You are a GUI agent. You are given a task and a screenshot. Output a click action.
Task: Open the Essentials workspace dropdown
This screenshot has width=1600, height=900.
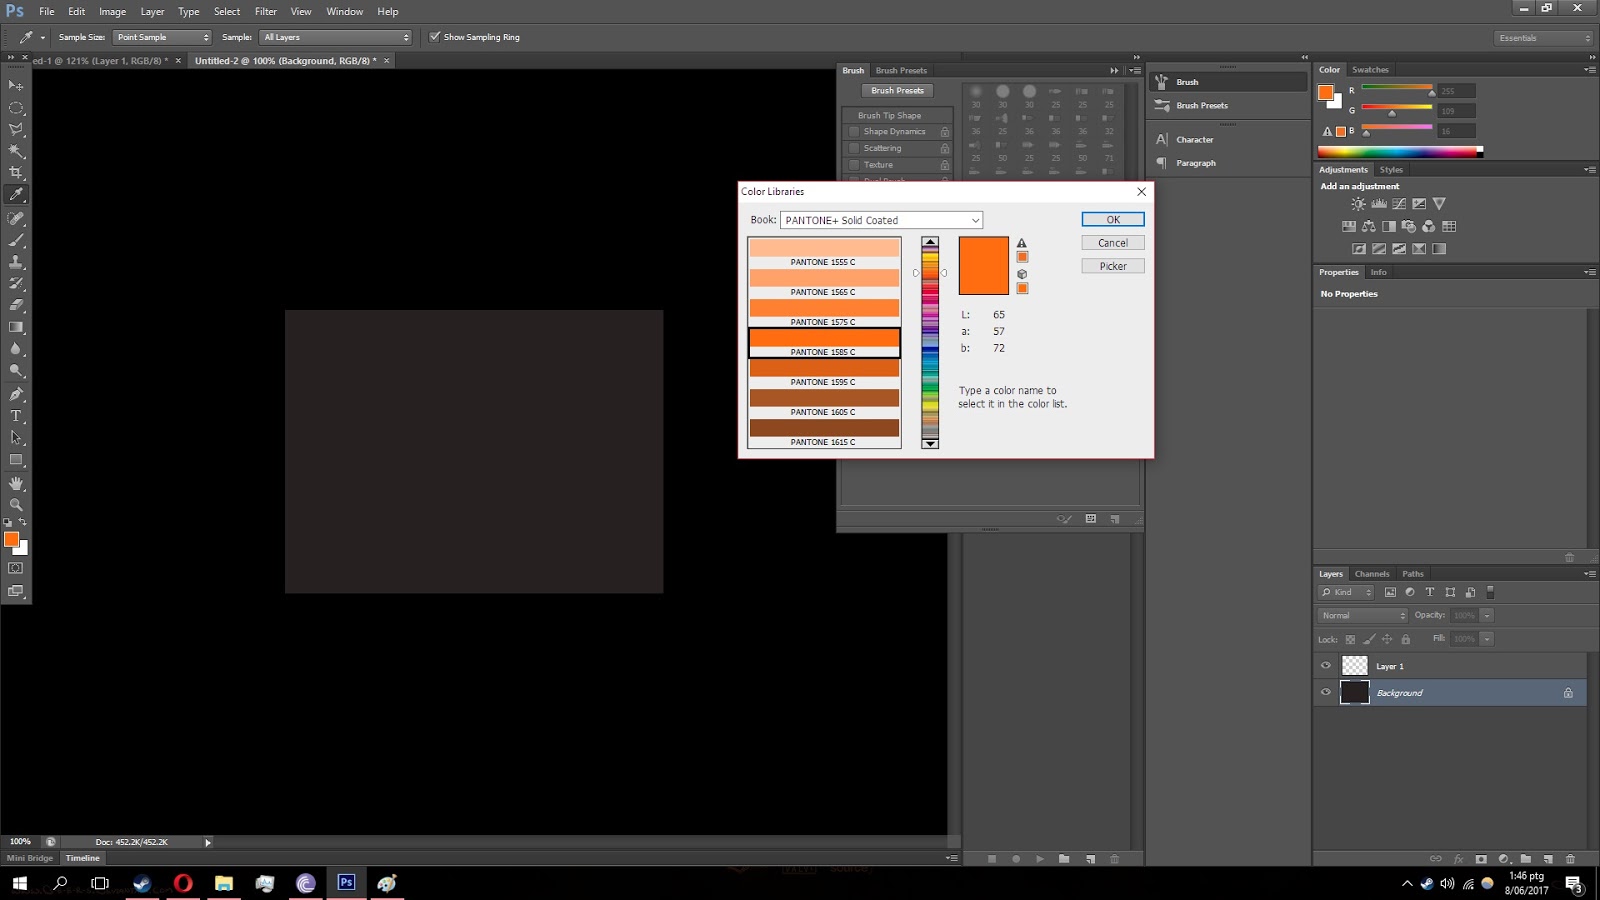coord(1544,38)
